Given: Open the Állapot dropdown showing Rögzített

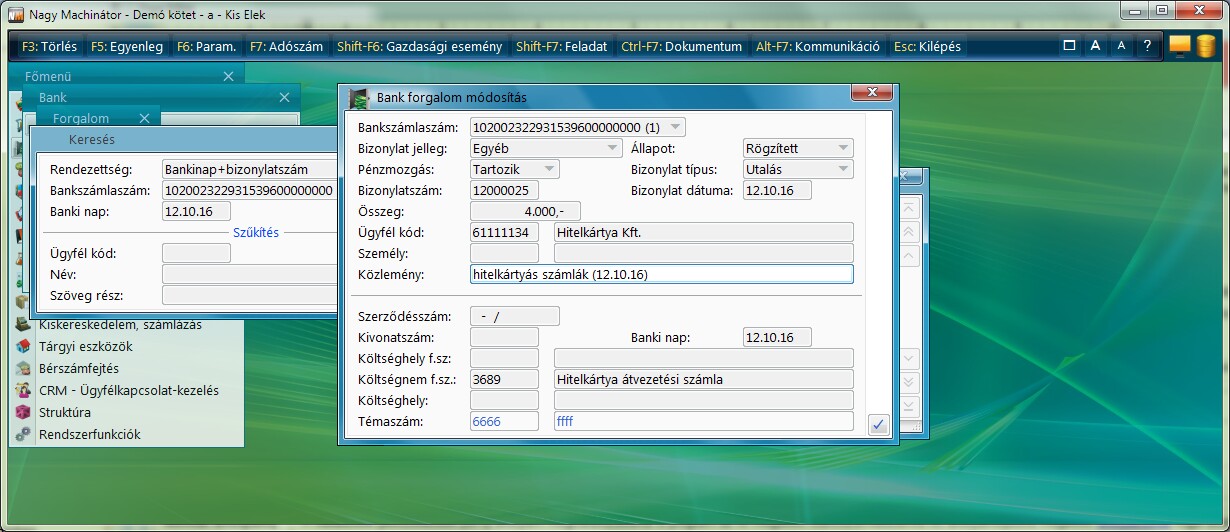Looking at the screenshot, I should point(843,148).
